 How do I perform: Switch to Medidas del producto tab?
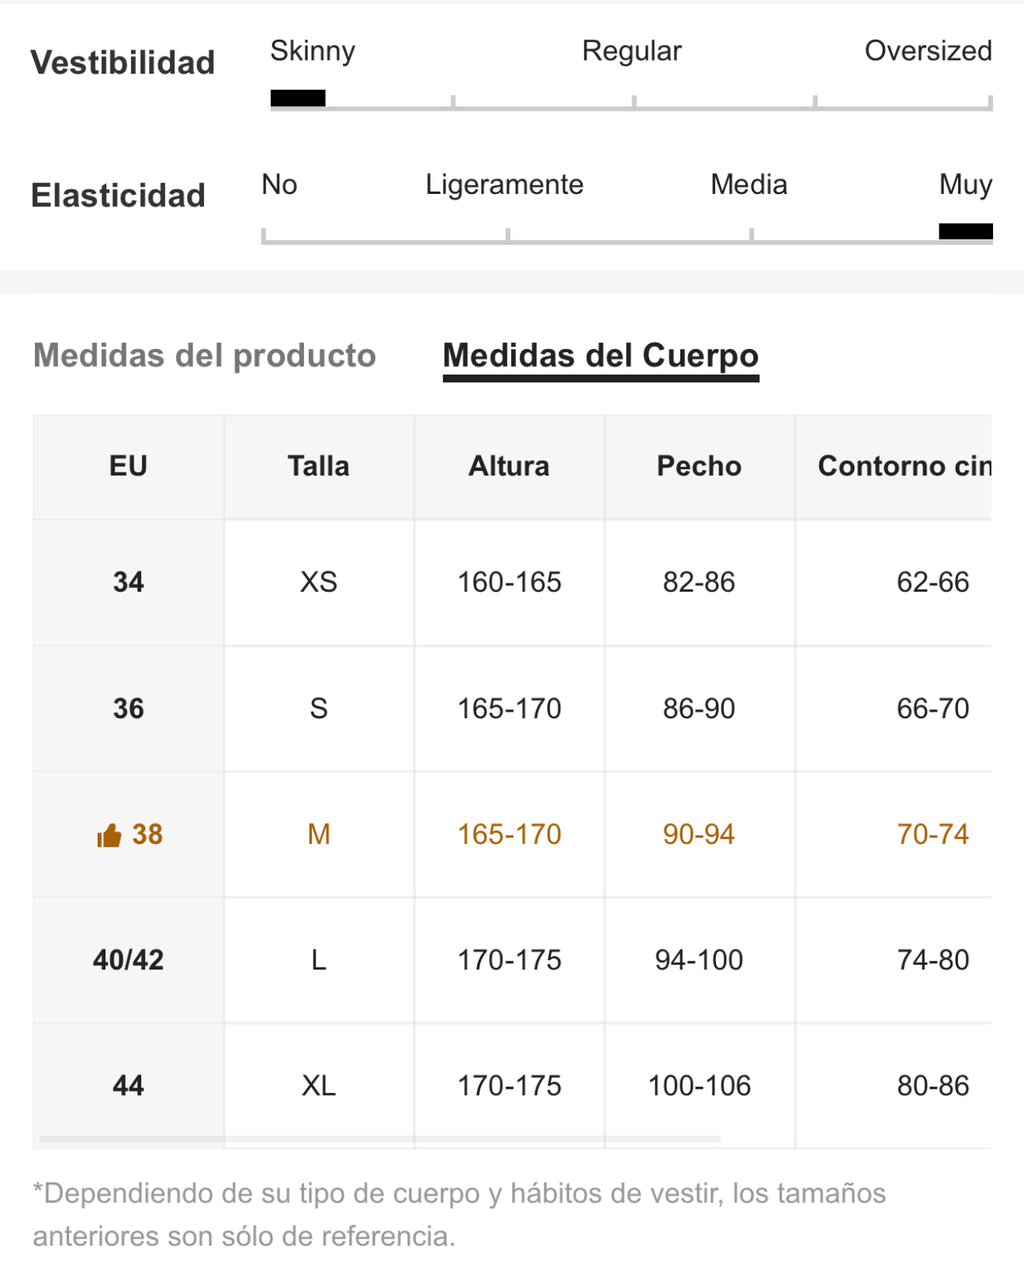coord(205,355)
